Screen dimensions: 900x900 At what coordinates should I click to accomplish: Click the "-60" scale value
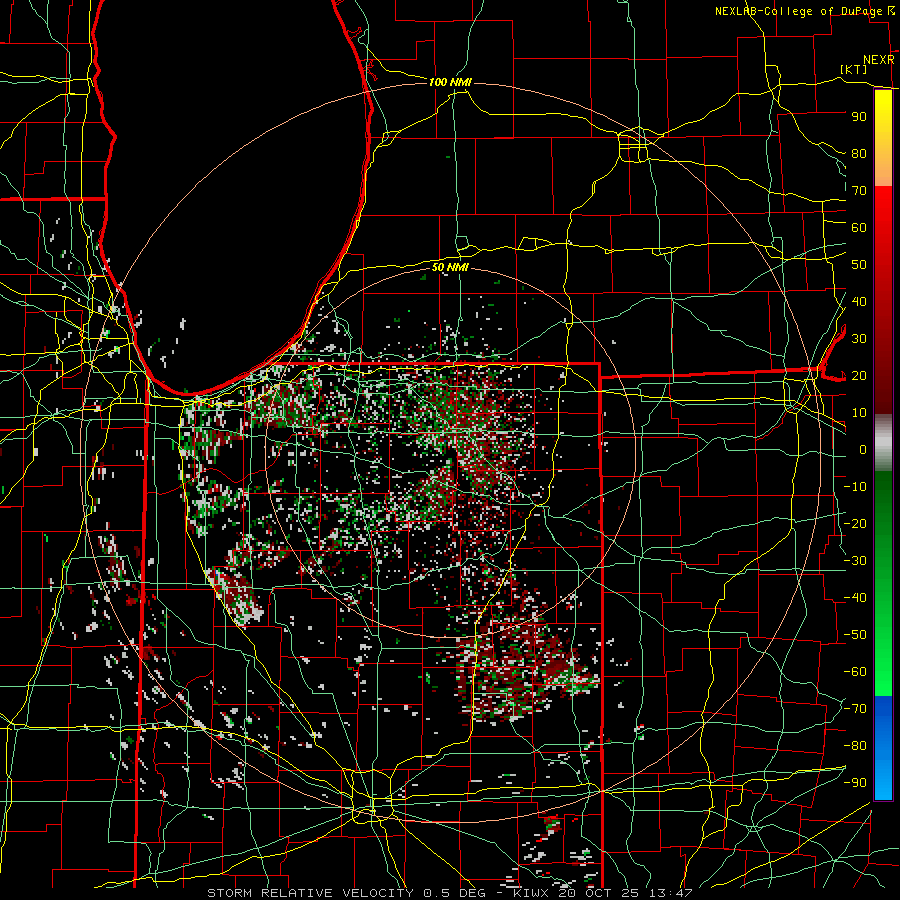(x=855, y=672)
